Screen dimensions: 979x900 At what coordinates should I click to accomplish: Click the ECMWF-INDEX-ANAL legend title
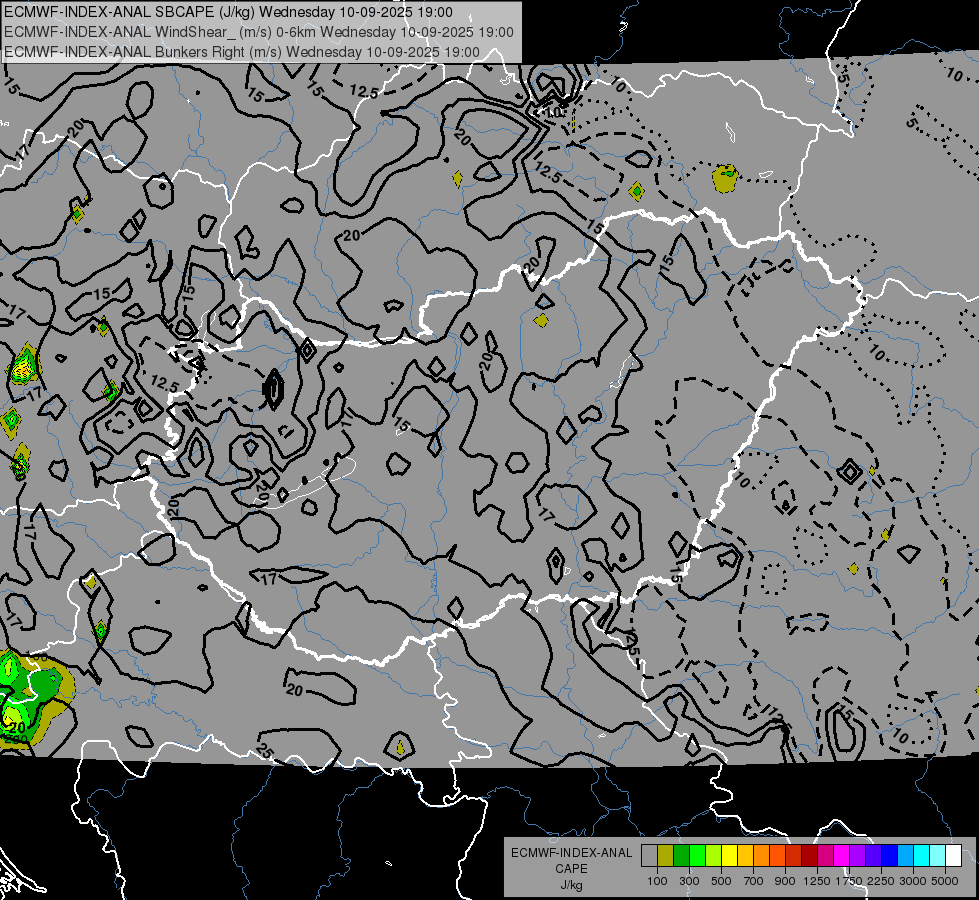[x=571, y=853]
